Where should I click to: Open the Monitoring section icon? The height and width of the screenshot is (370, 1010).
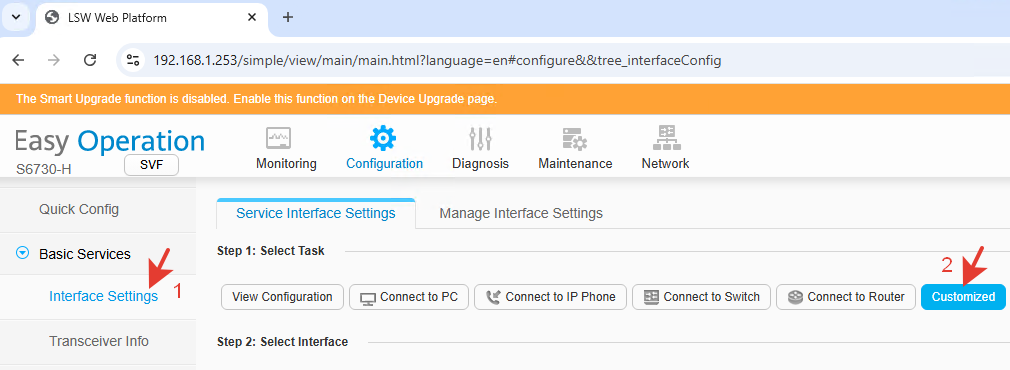tap(278, 138)
